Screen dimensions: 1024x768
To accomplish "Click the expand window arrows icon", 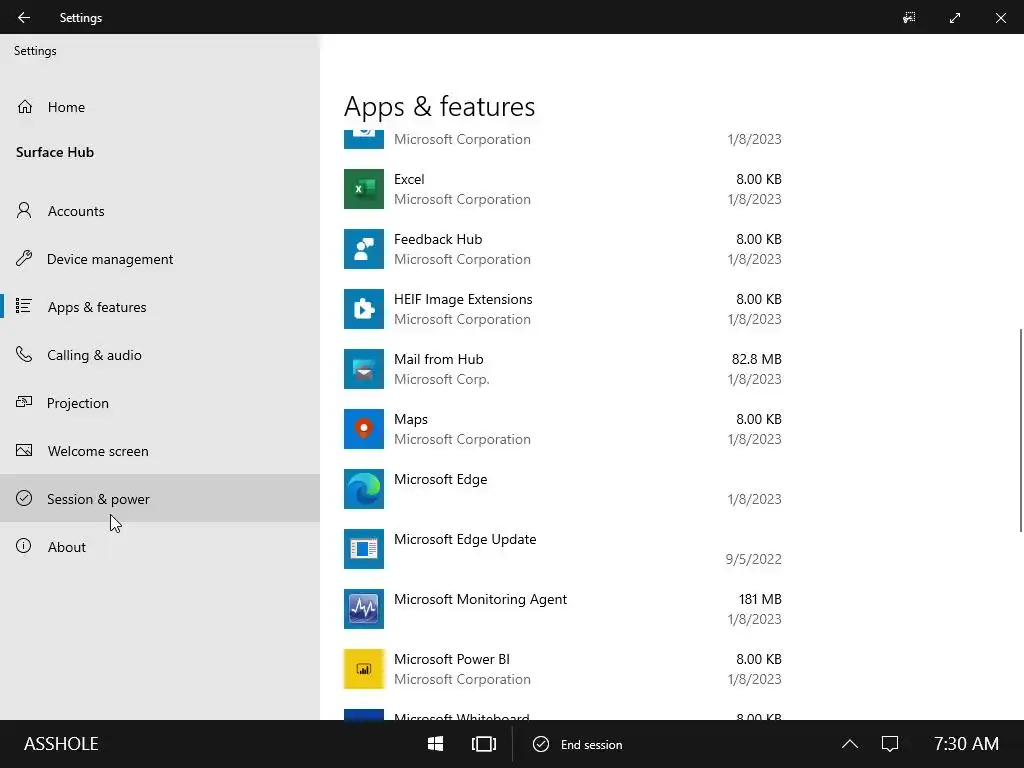I will point(955,18).
